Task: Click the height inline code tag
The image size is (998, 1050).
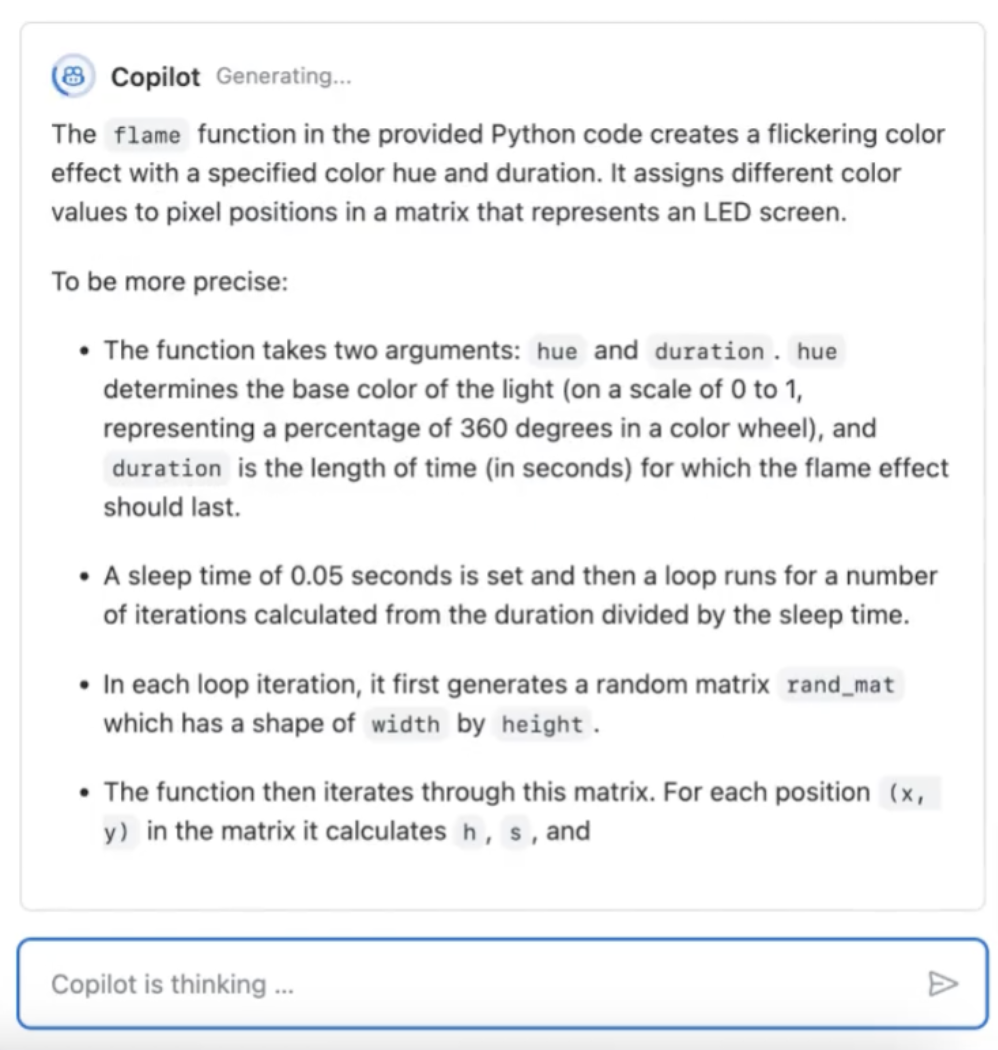Action: (542, 724)
